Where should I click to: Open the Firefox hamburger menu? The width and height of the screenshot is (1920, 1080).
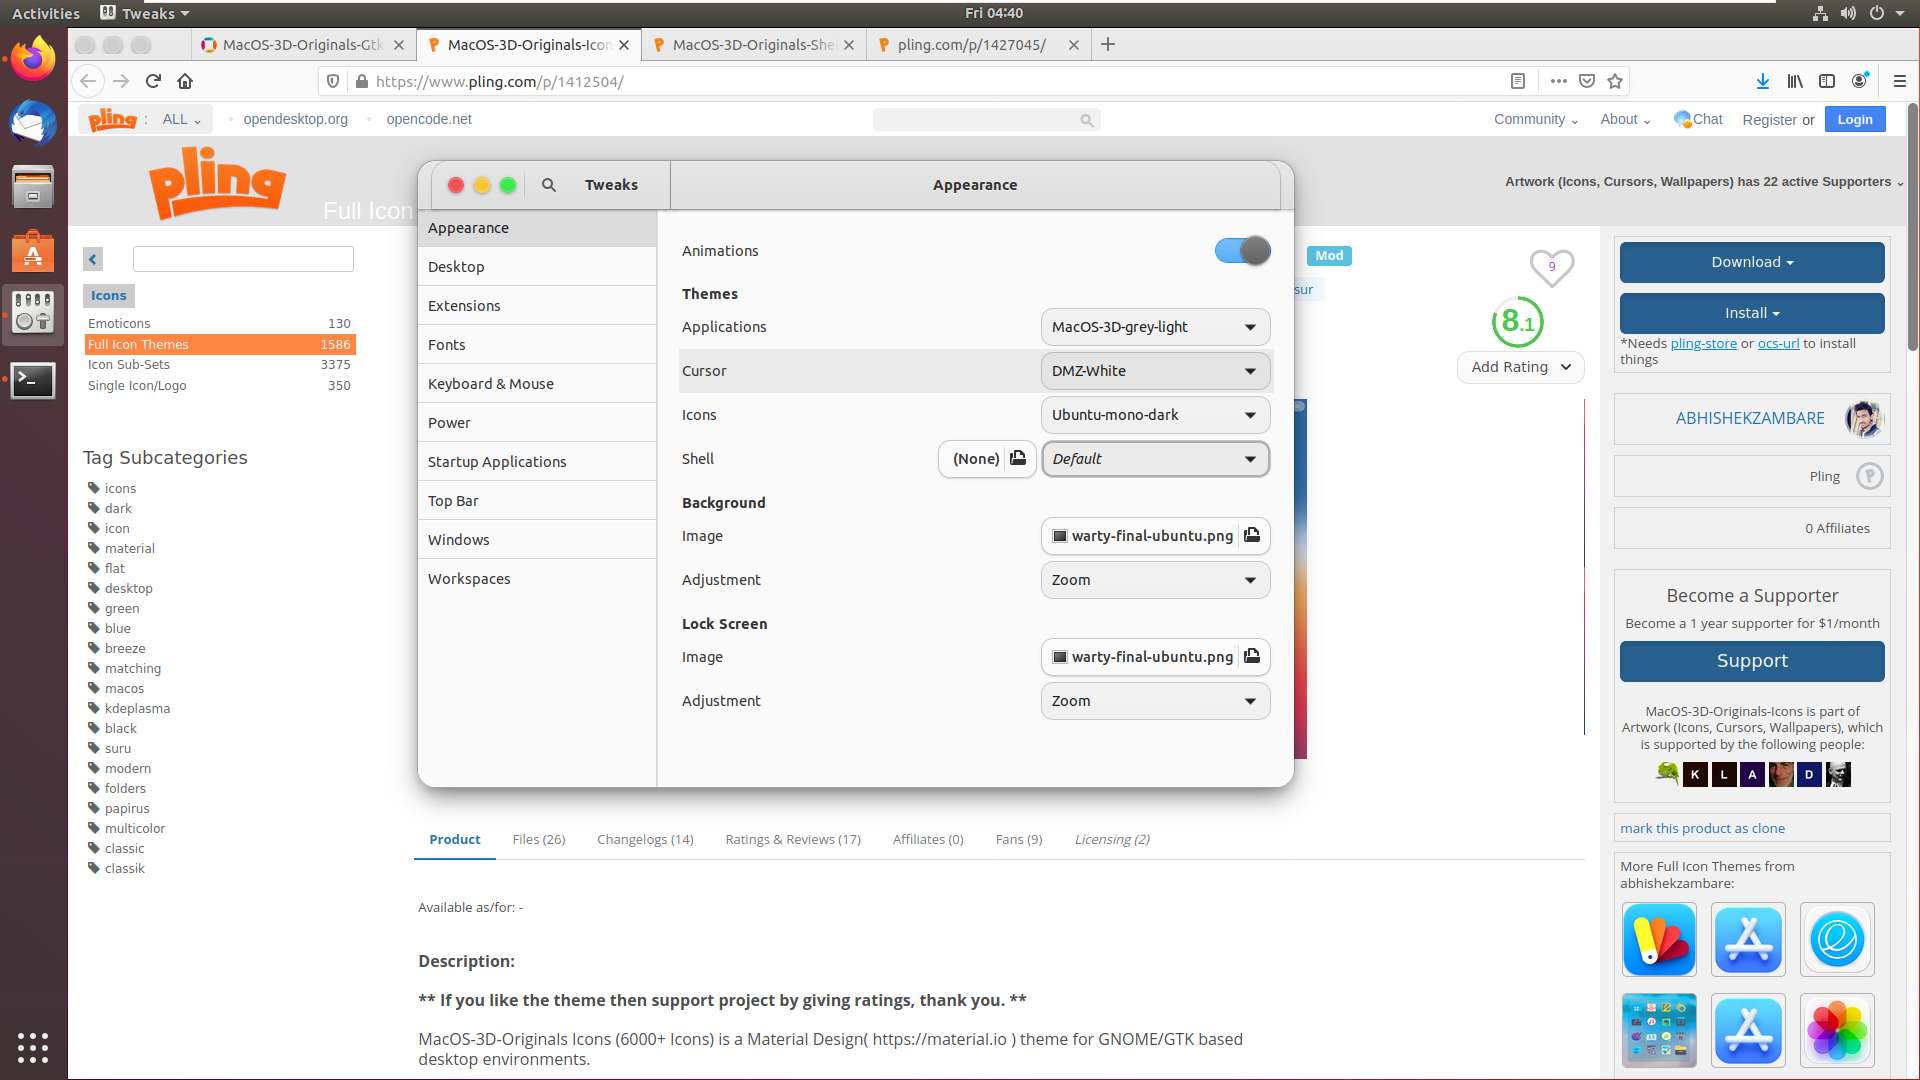1899,81
